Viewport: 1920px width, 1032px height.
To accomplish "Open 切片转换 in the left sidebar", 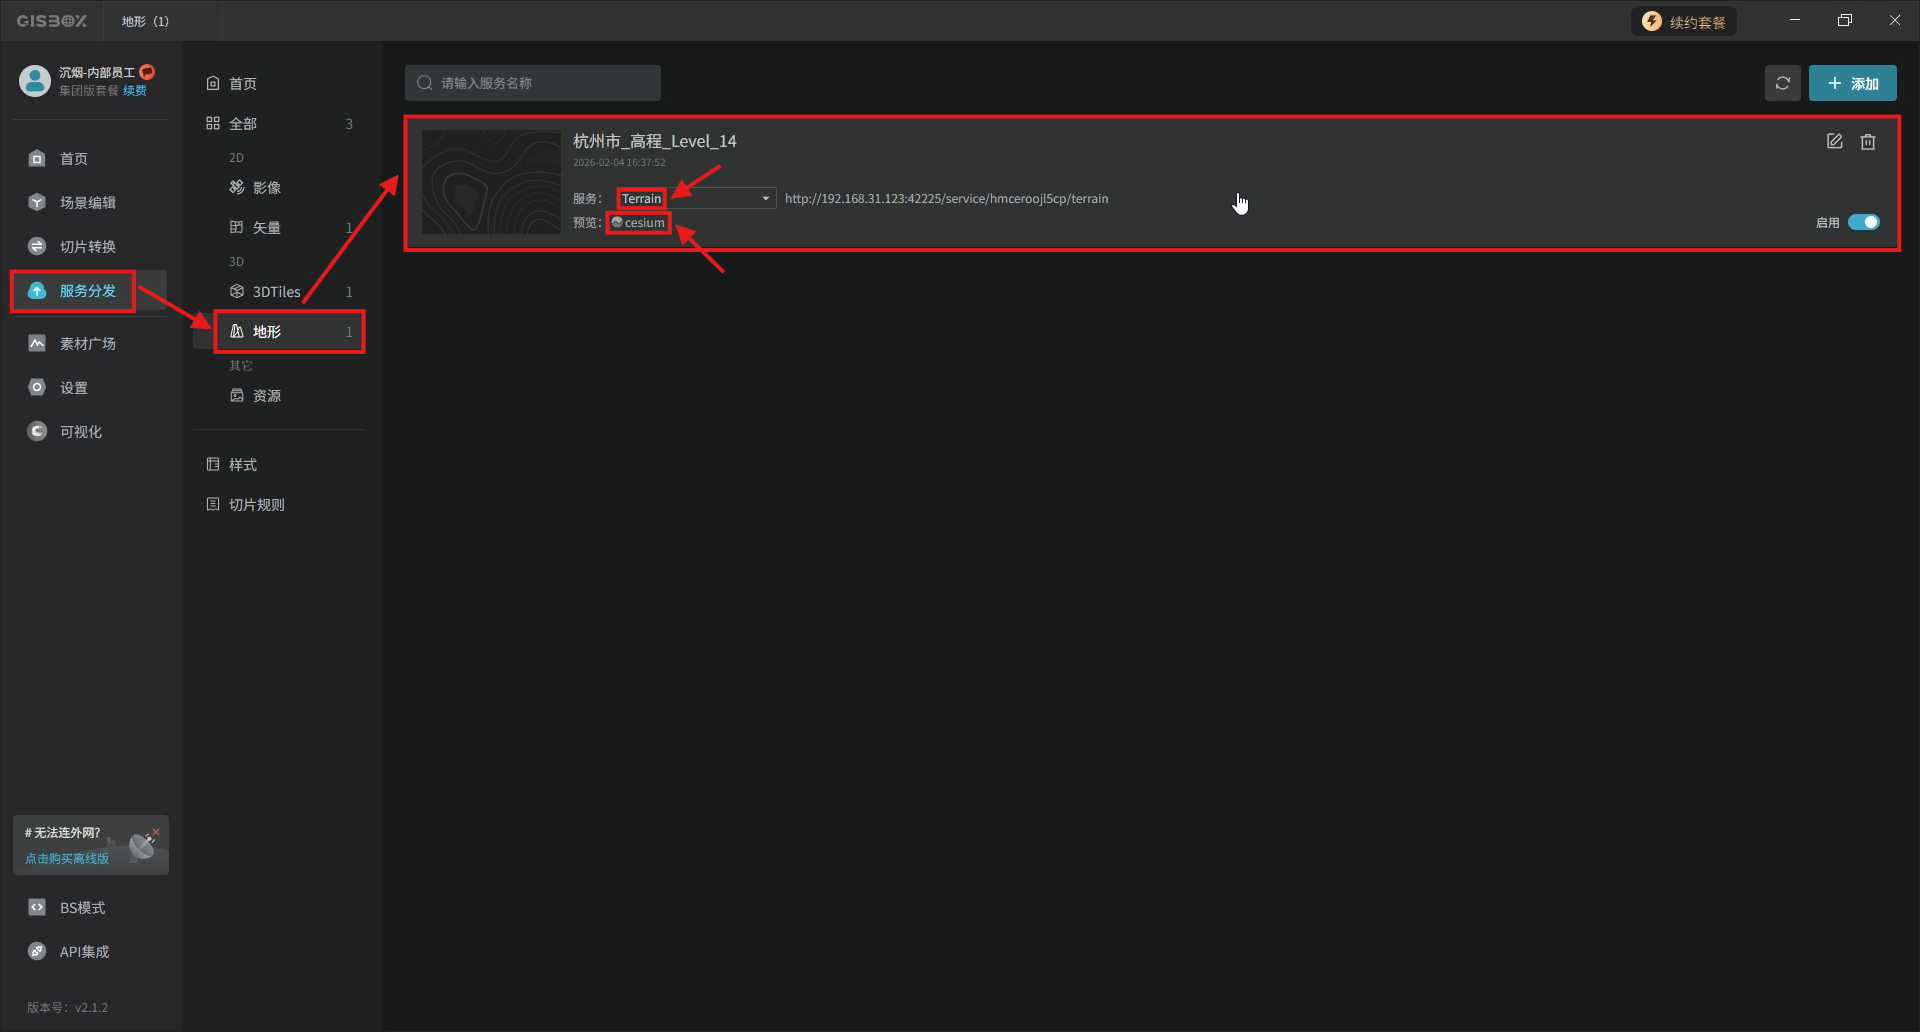I will (x=87, y=247).
